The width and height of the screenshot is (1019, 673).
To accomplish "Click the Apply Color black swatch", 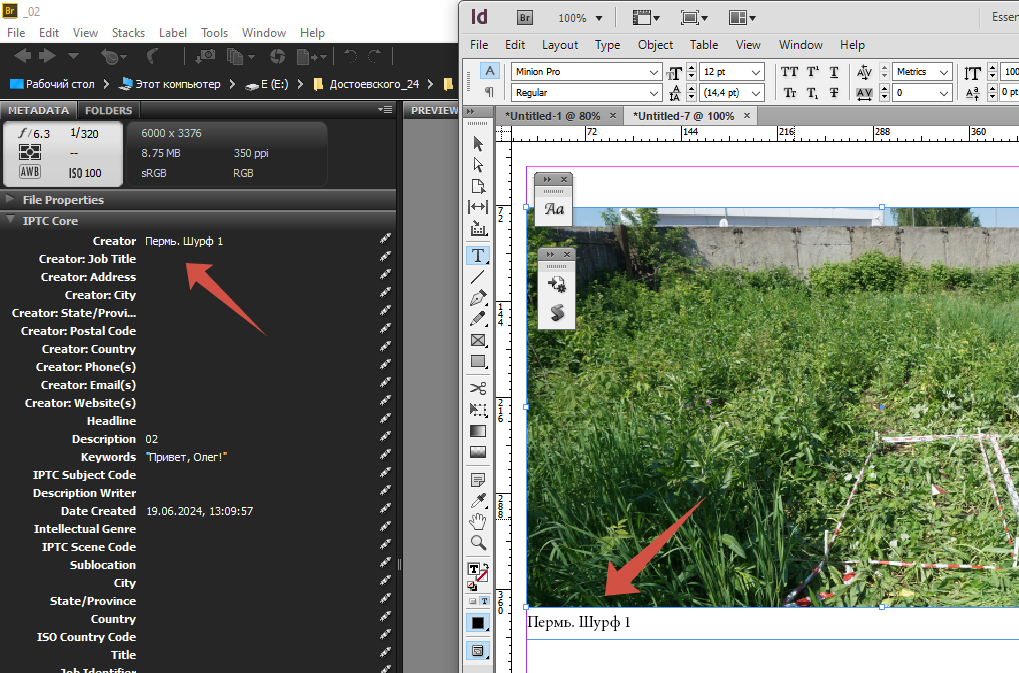I will tap(478, 623).
